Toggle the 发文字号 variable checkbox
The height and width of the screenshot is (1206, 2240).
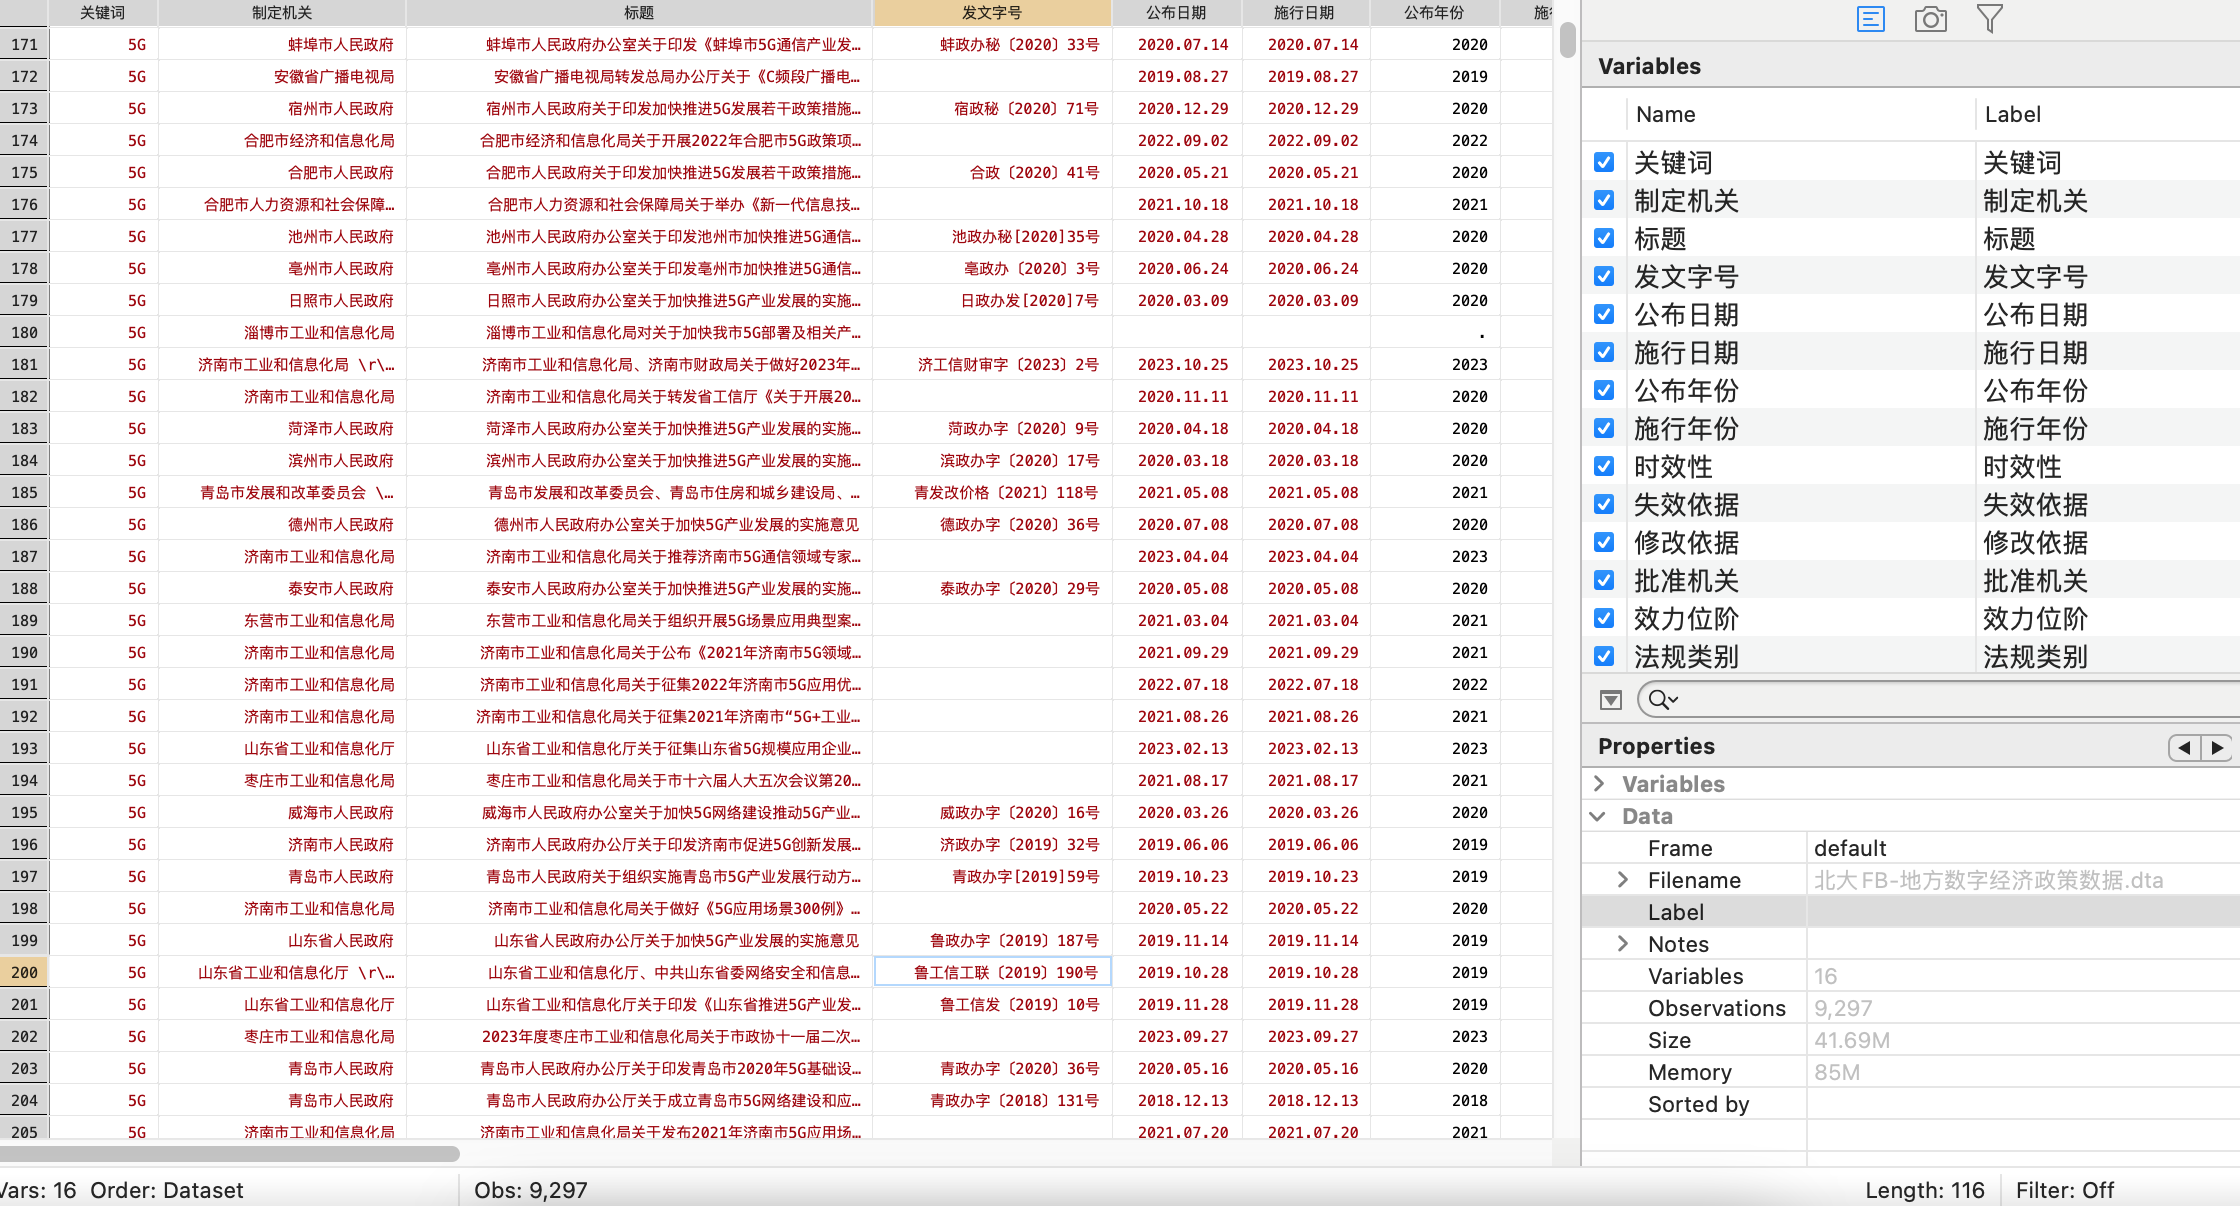pos(1604,276)
